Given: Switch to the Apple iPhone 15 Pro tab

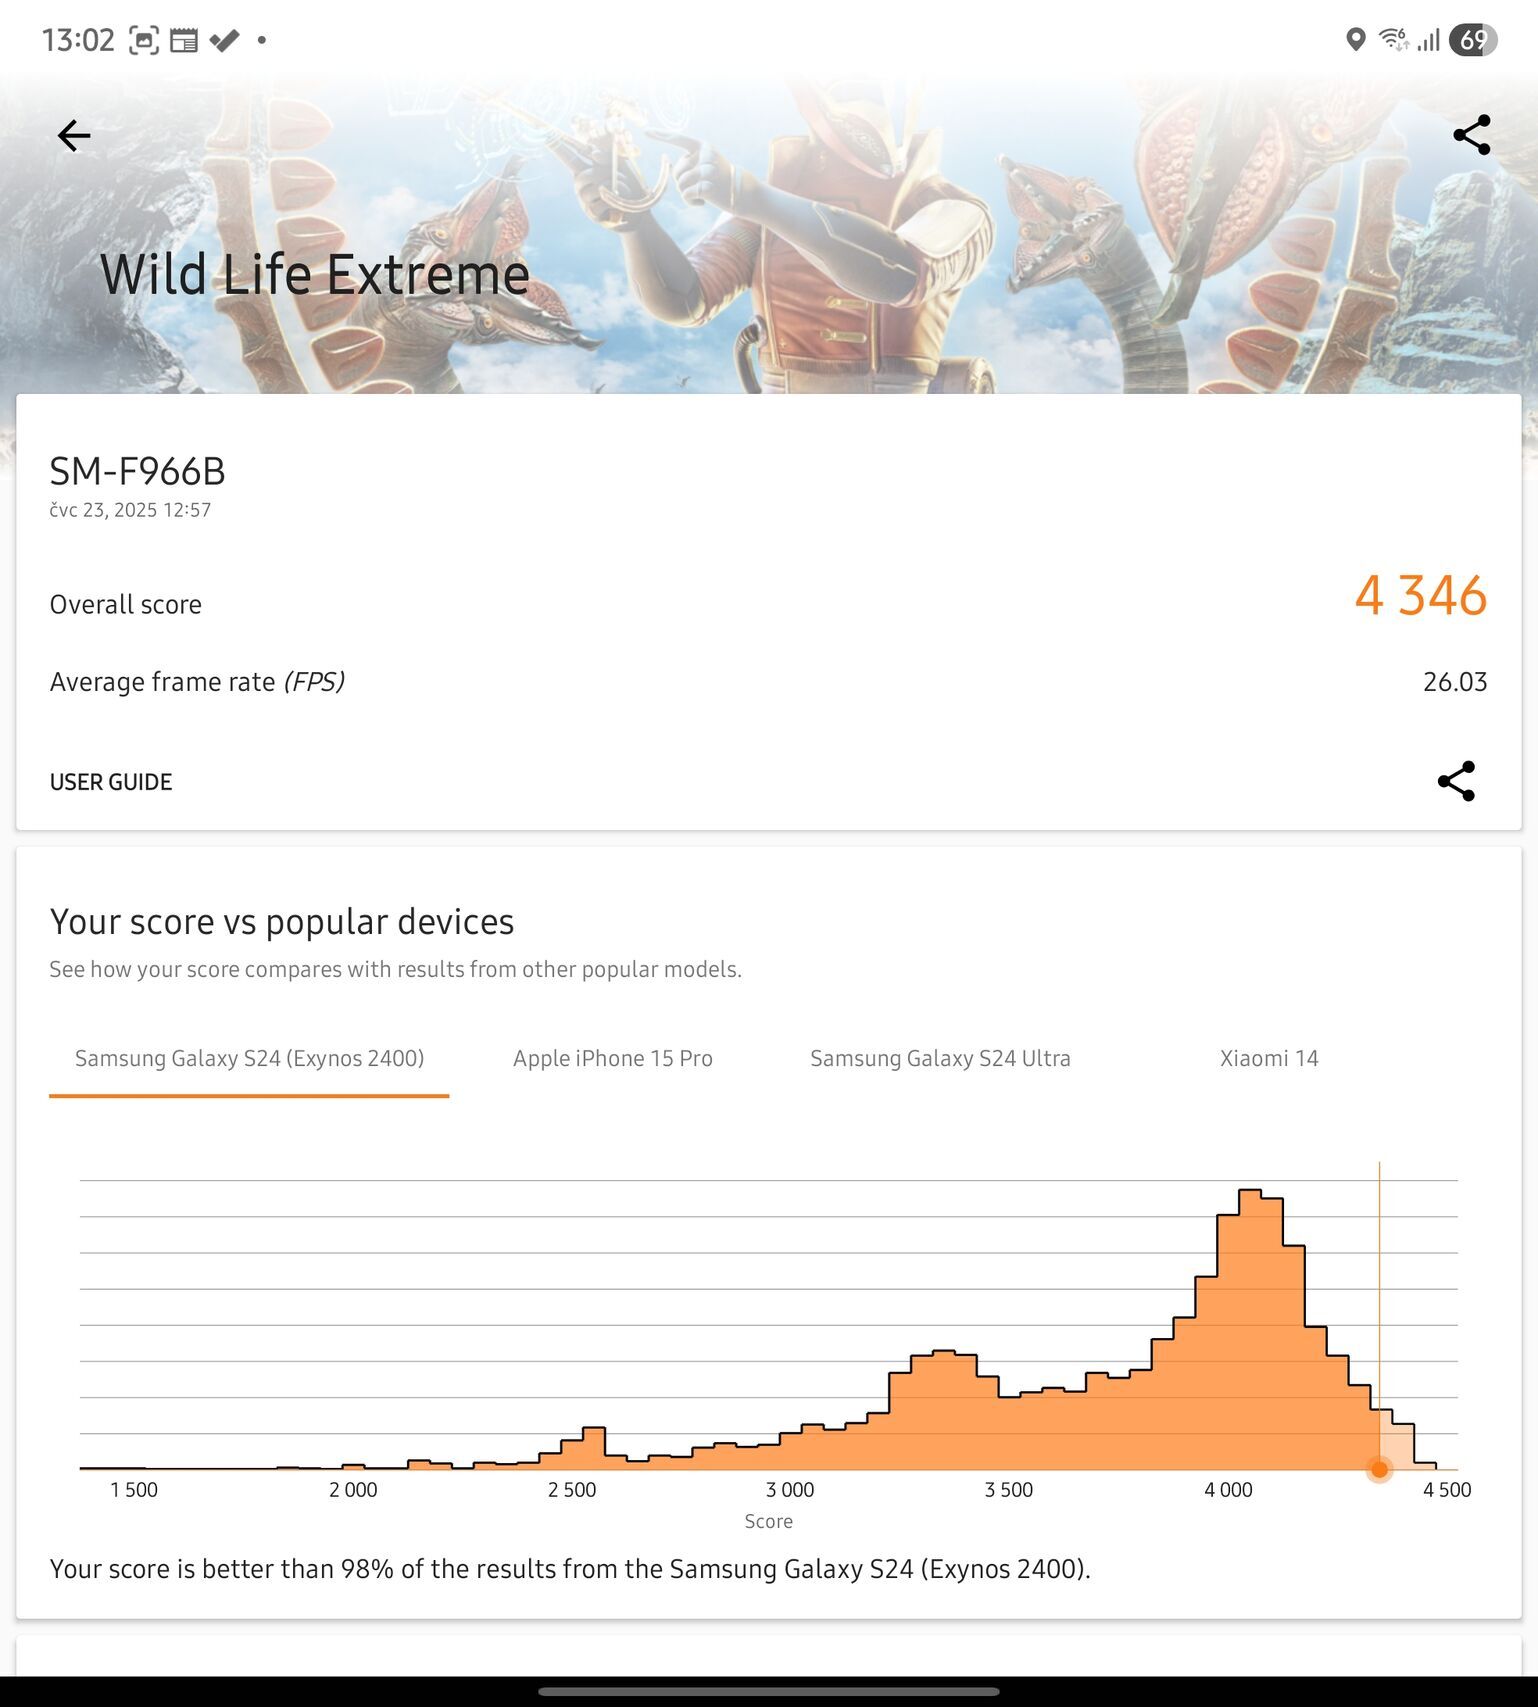Looking at the screenshot, I should pos(612,1058).
